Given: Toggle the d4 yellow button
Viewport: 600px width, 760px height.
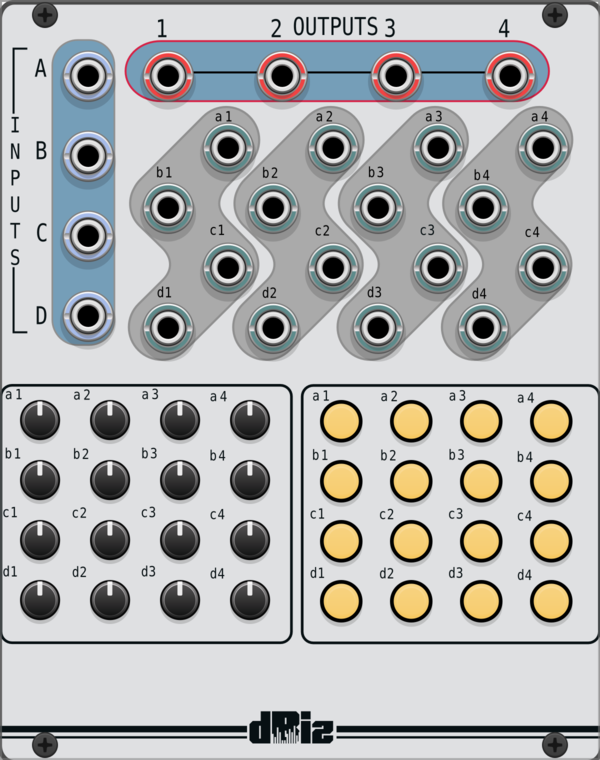Looking at the screenshot, I should (x=552, y=601).
